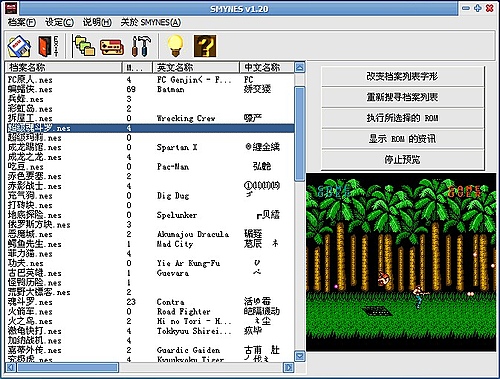This screenshot has height=379, width=500.
Task: Open the 设定(C) menu
Action: tap(59, 22)
